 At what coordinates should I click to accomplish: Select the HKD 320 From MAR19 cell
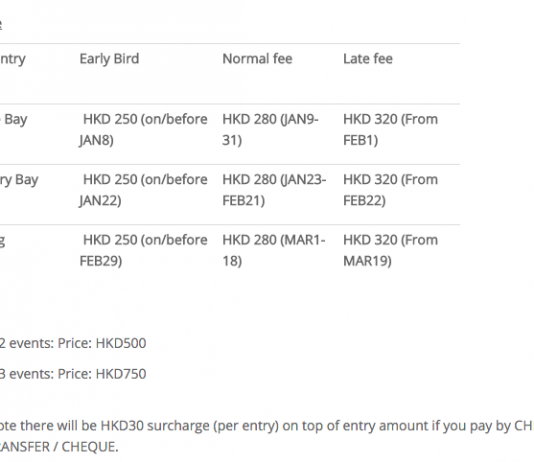pos(390,251)
